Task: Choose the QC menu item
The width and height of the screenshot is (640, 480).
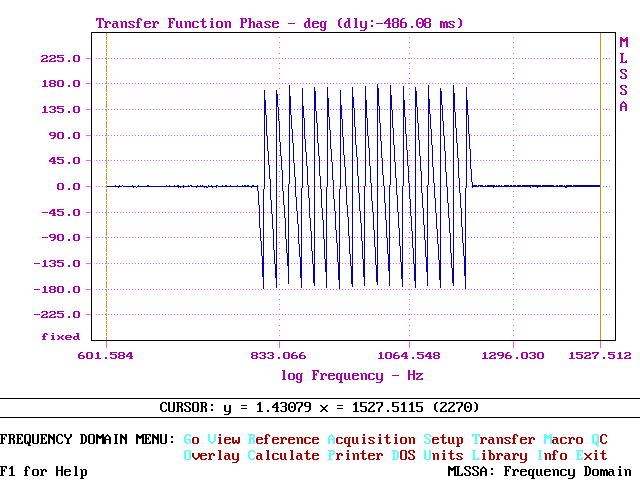Action: 600,440
